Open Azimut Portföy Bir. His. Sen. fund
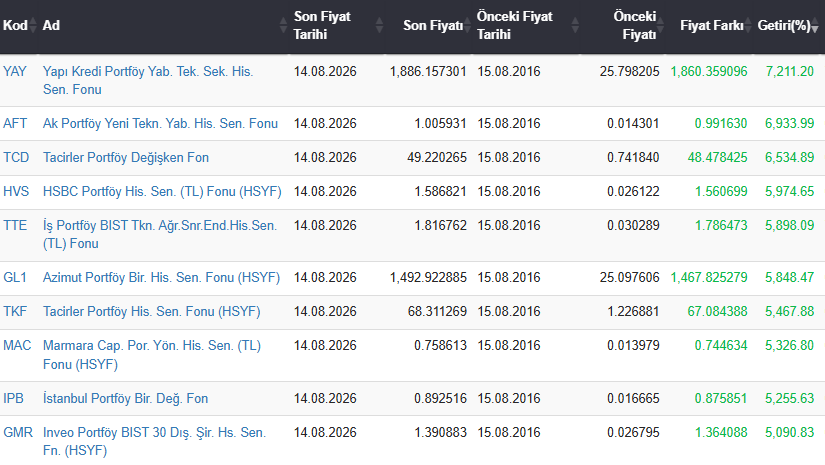The width and height of the screenshot is (825, 465). click(x=161, y=278)
